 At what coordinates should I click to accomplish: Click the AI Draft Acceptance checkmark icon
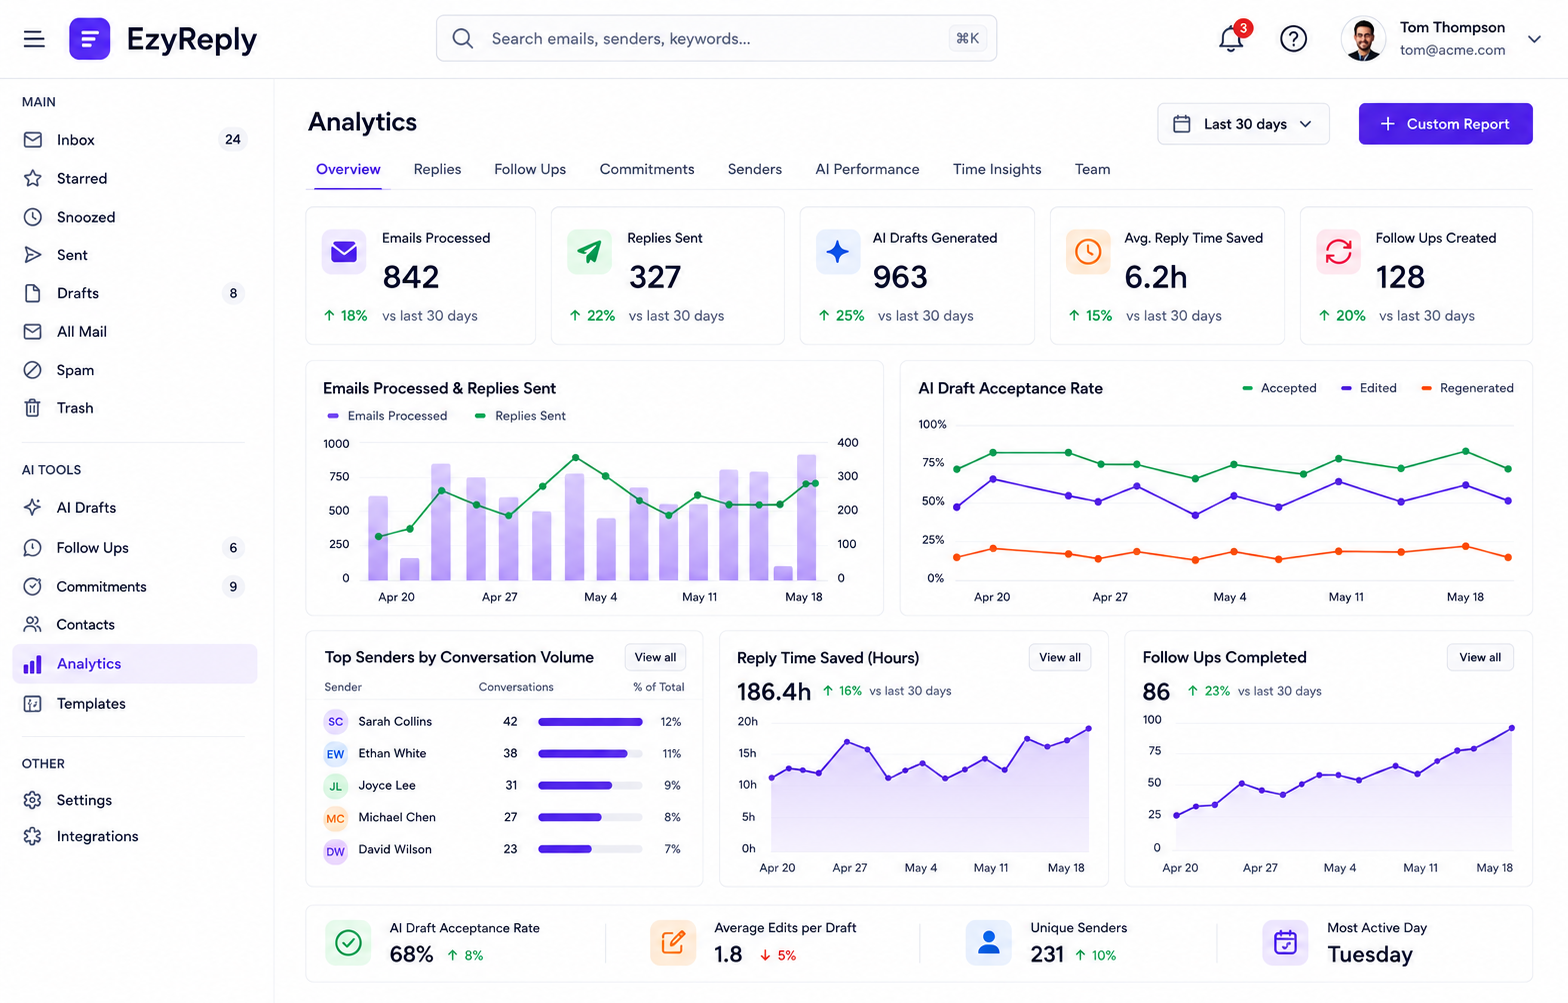348,942
